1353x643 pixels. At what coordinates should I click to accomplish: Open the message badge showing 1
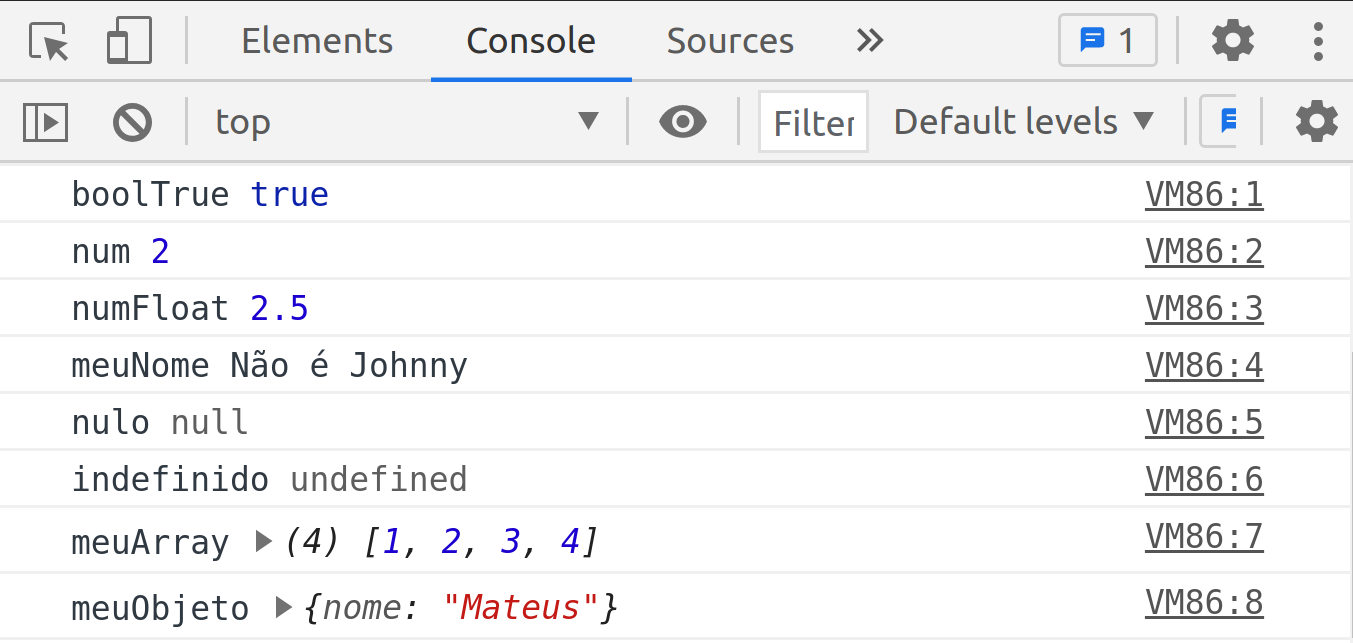1107,40
